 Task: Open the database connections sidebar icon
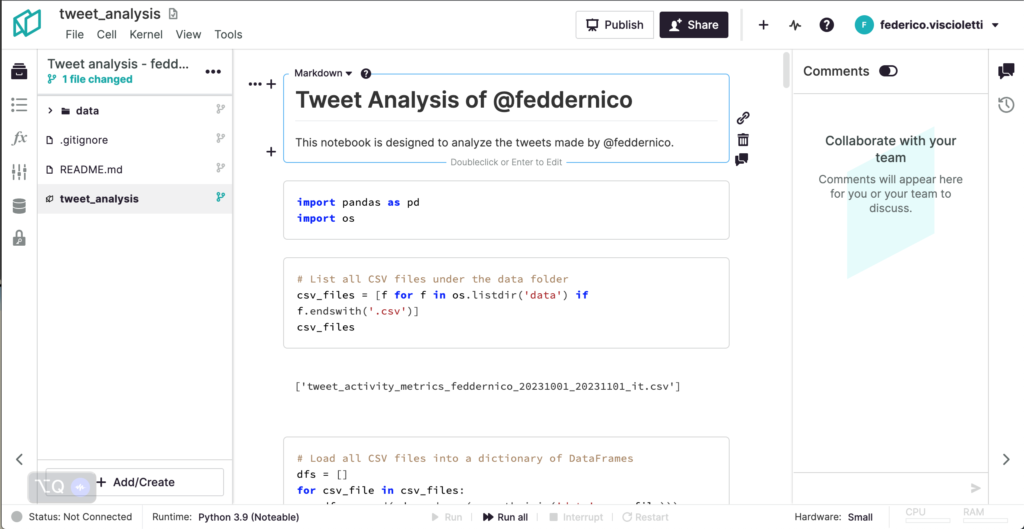(x=18, y=206)
